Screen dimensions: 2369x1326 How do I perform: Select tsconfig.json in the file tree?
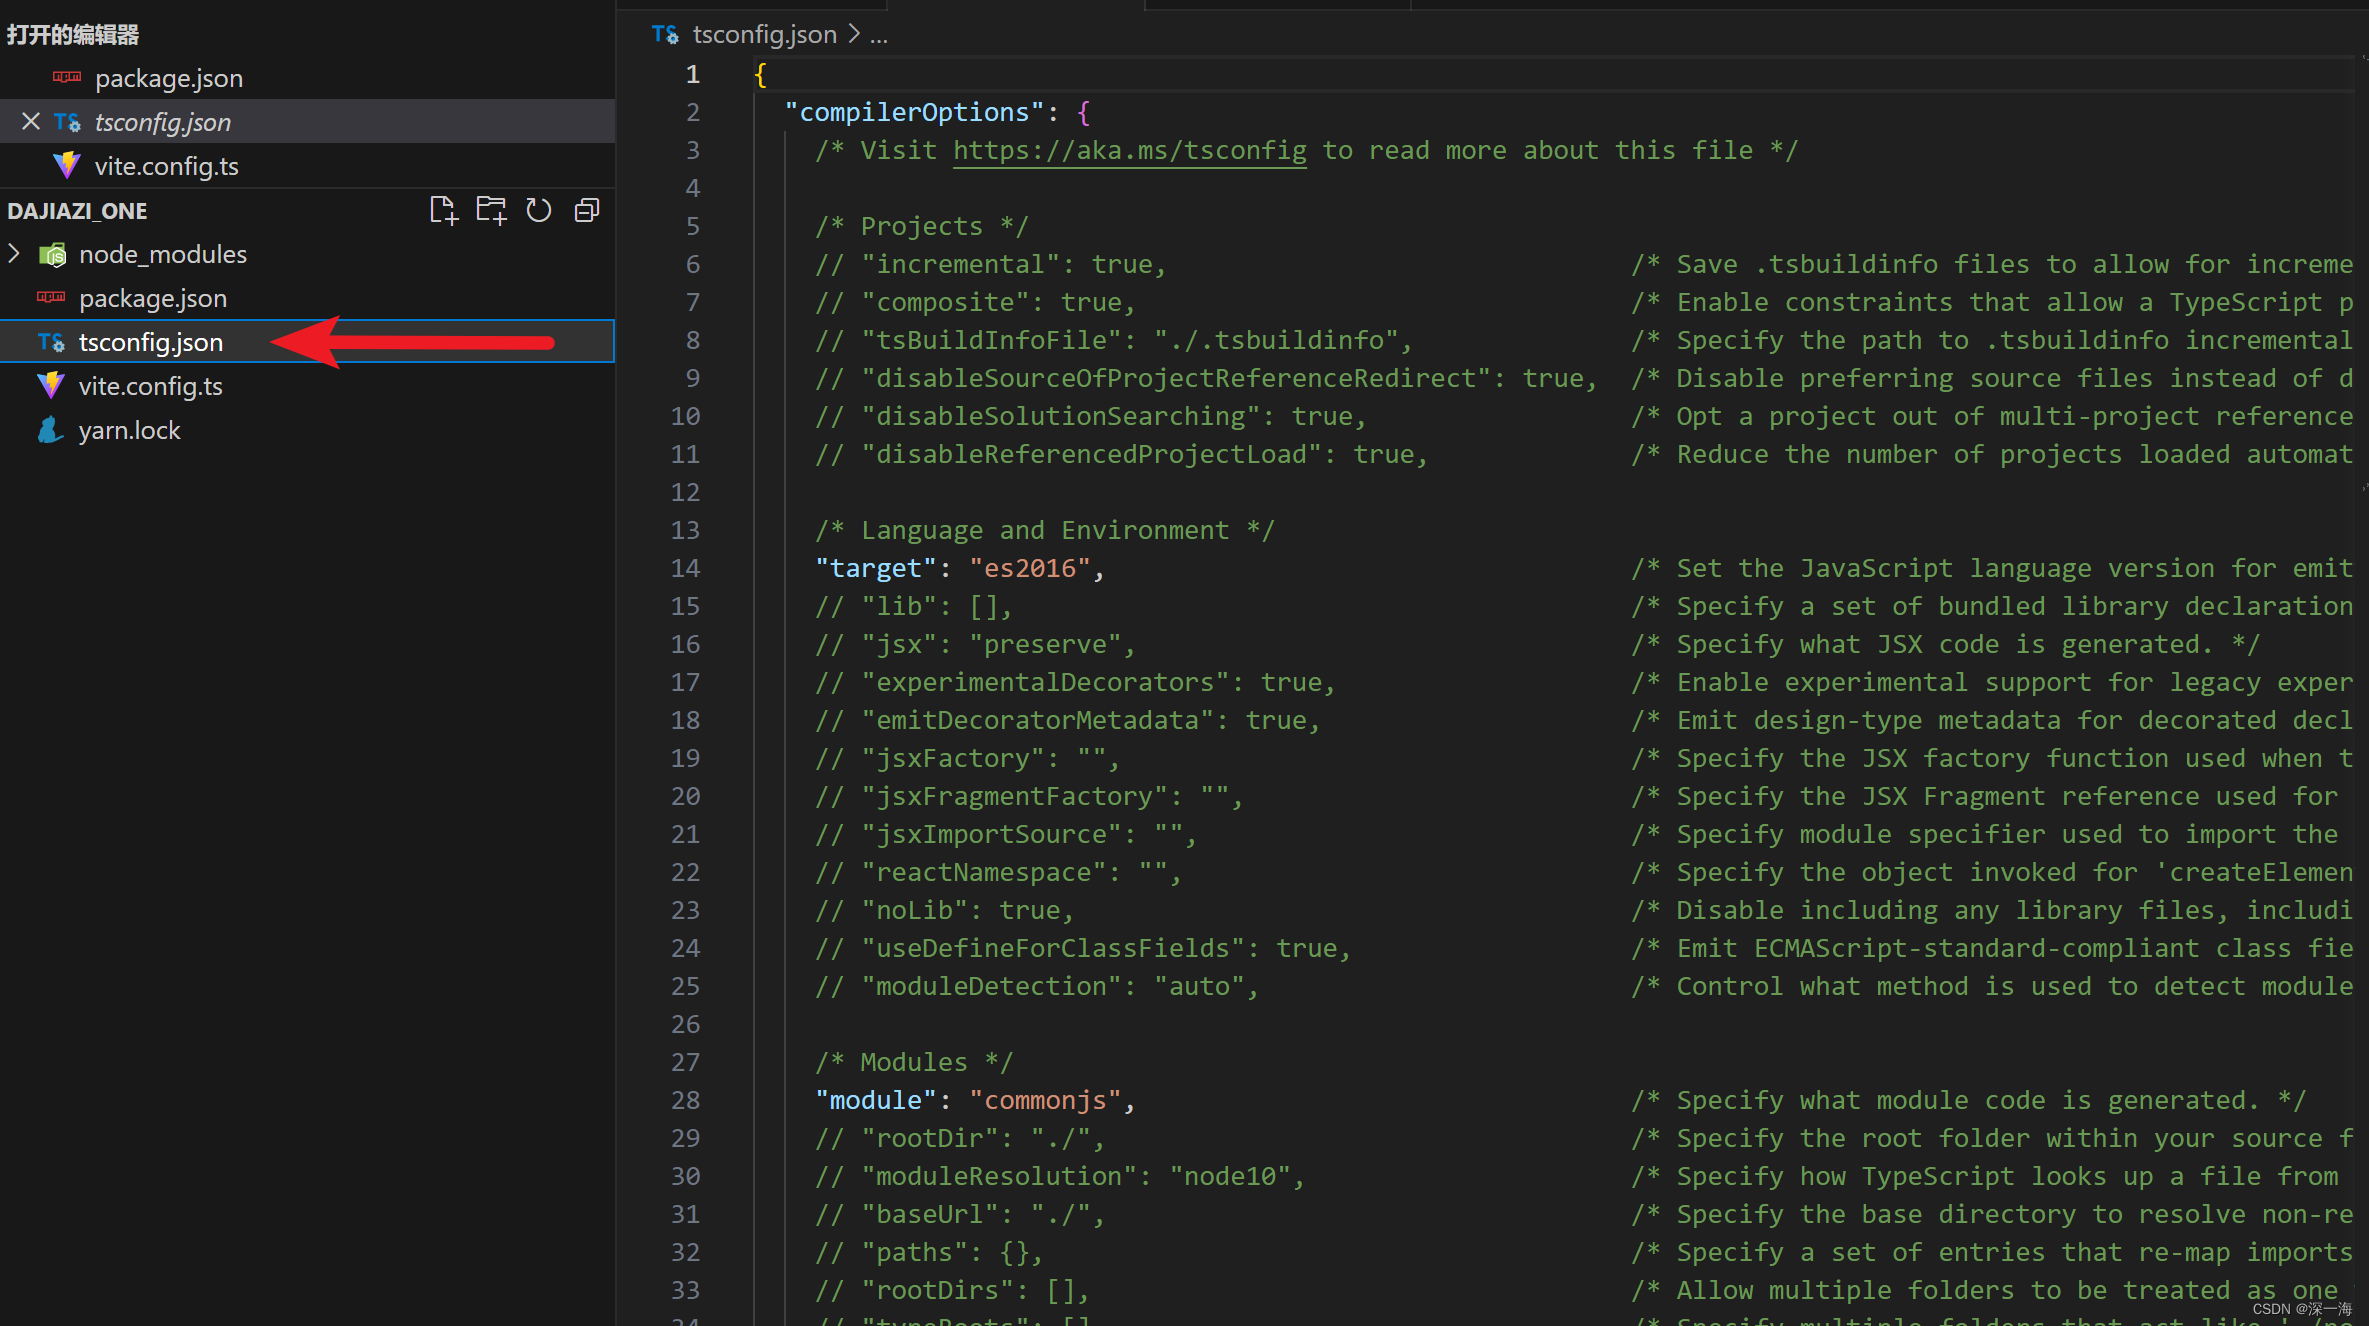pos(151,342)
